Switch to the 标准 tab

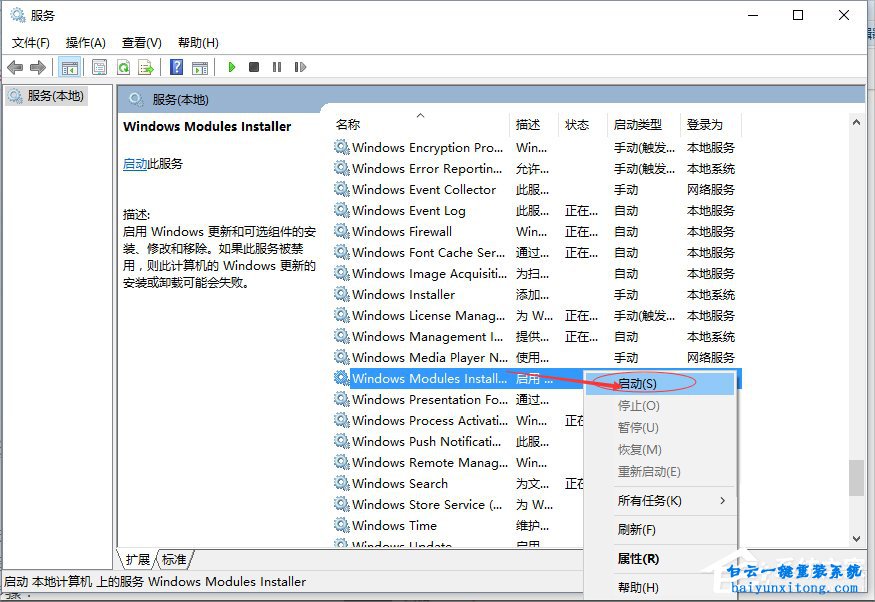coord(175,560)
